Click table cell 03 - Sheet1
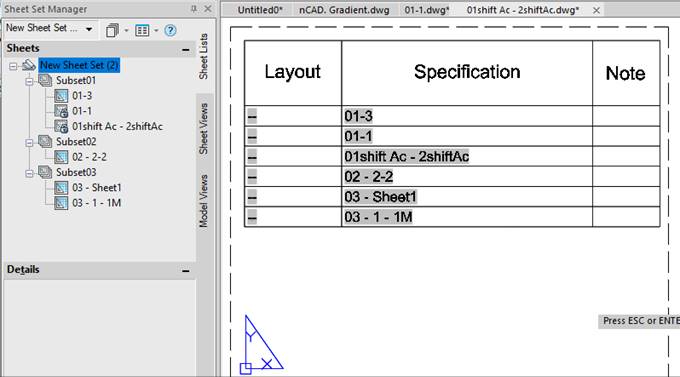680x377 pixels. click(467, 197)
